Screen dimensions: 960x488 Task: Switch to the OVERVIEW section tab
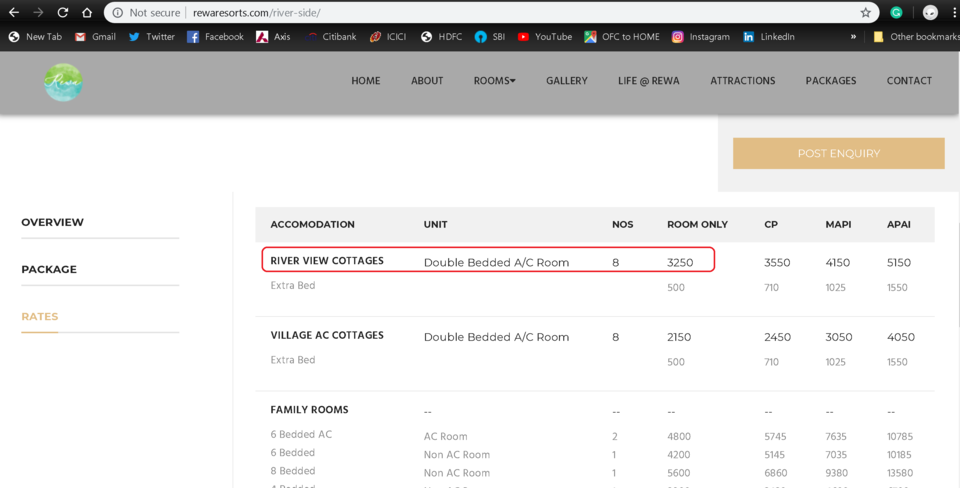[53, 222]
